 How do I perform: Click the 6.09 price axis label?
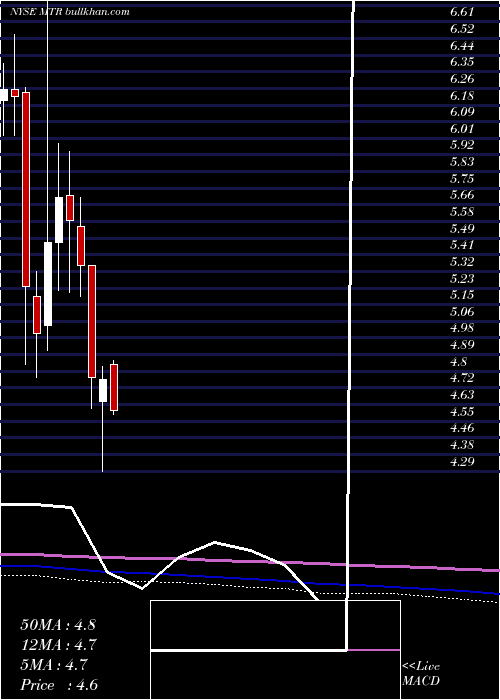point(462,112)
